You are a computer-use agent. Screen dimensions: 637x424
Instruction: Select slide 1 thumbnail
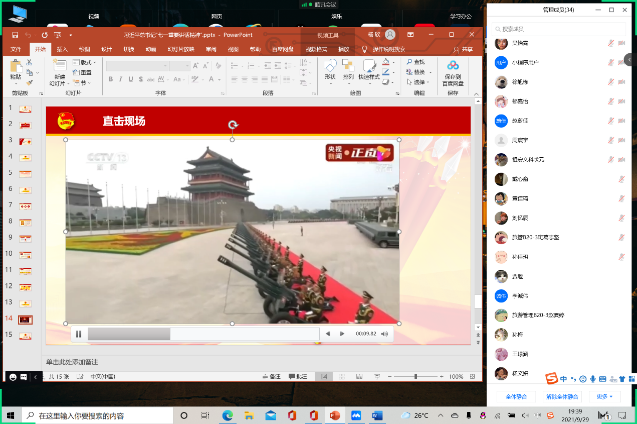25,109
